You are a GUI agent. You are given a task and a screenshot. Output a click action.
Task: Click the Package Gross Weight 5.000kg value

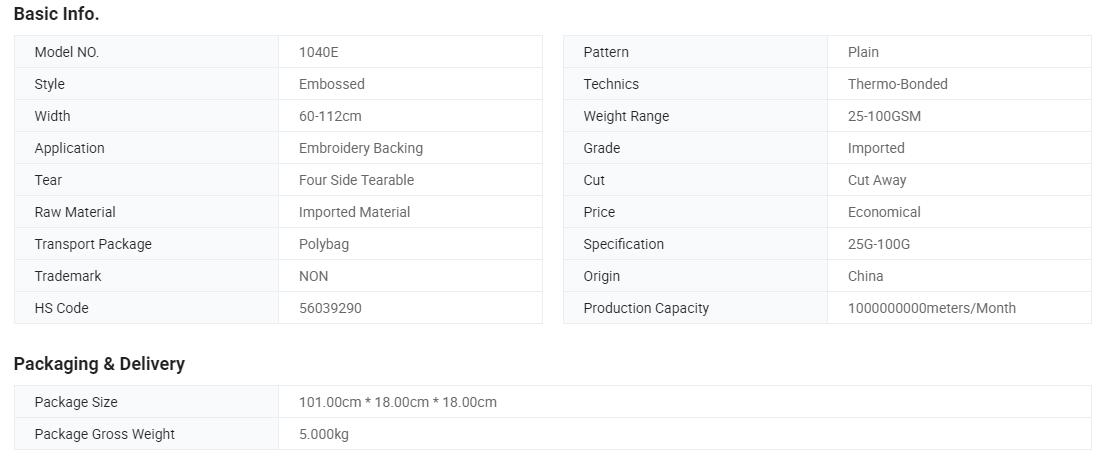coord(323,435)
